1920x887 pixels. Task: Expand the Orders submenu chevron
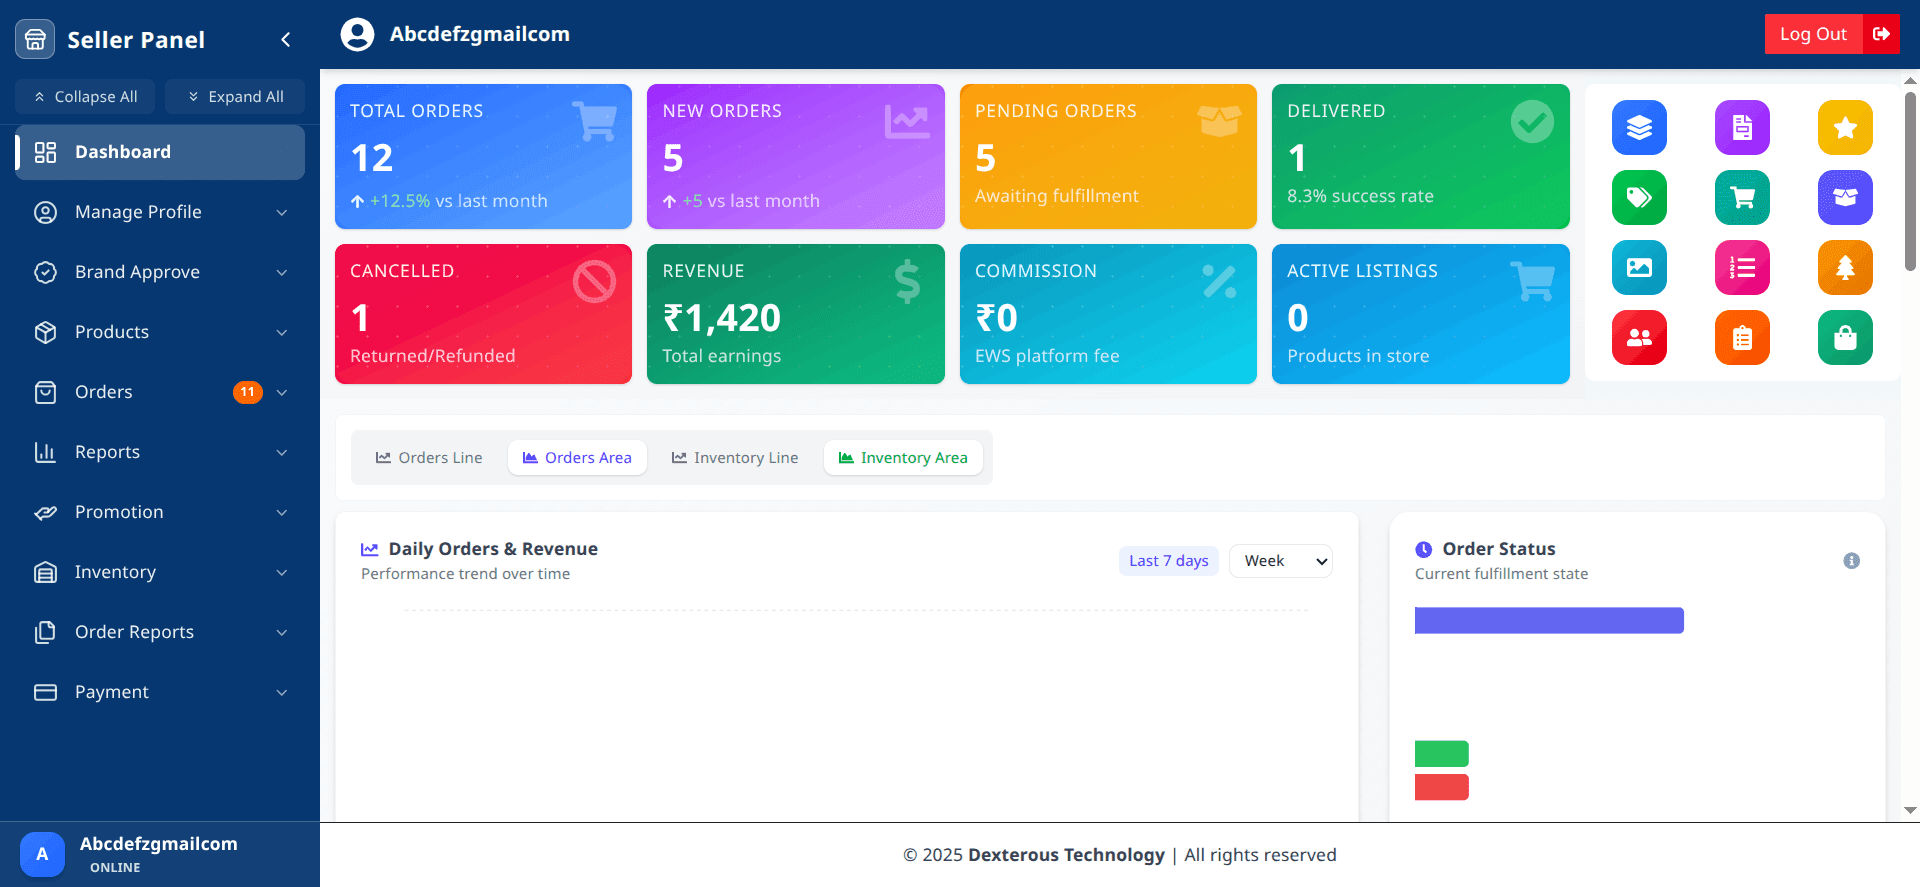282,392
